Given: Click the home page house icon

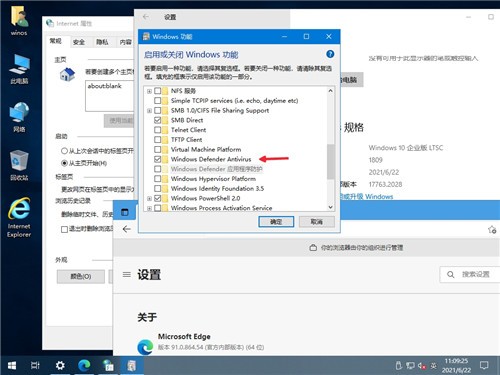Looking at the screenshot, I should (x=67, y=74).
